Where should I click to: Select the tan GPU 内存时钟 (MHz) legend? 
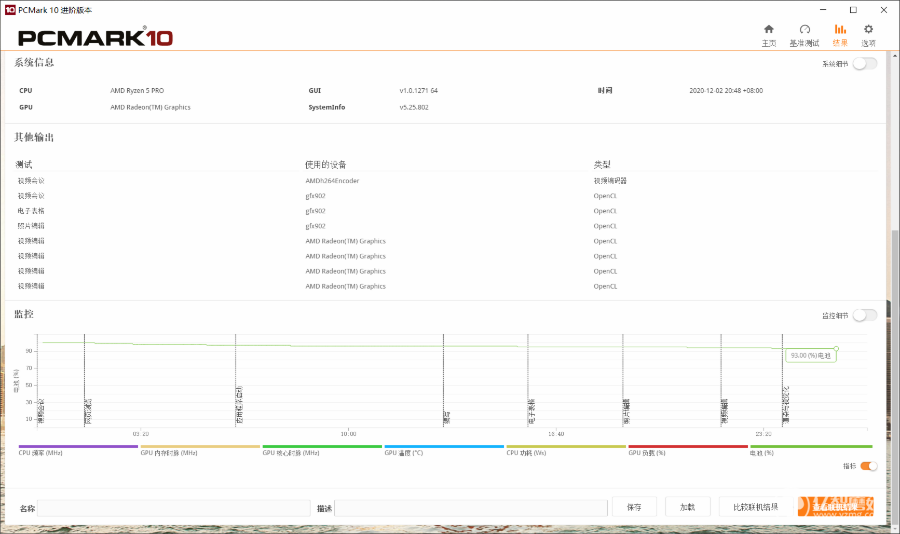pos(200,450)
